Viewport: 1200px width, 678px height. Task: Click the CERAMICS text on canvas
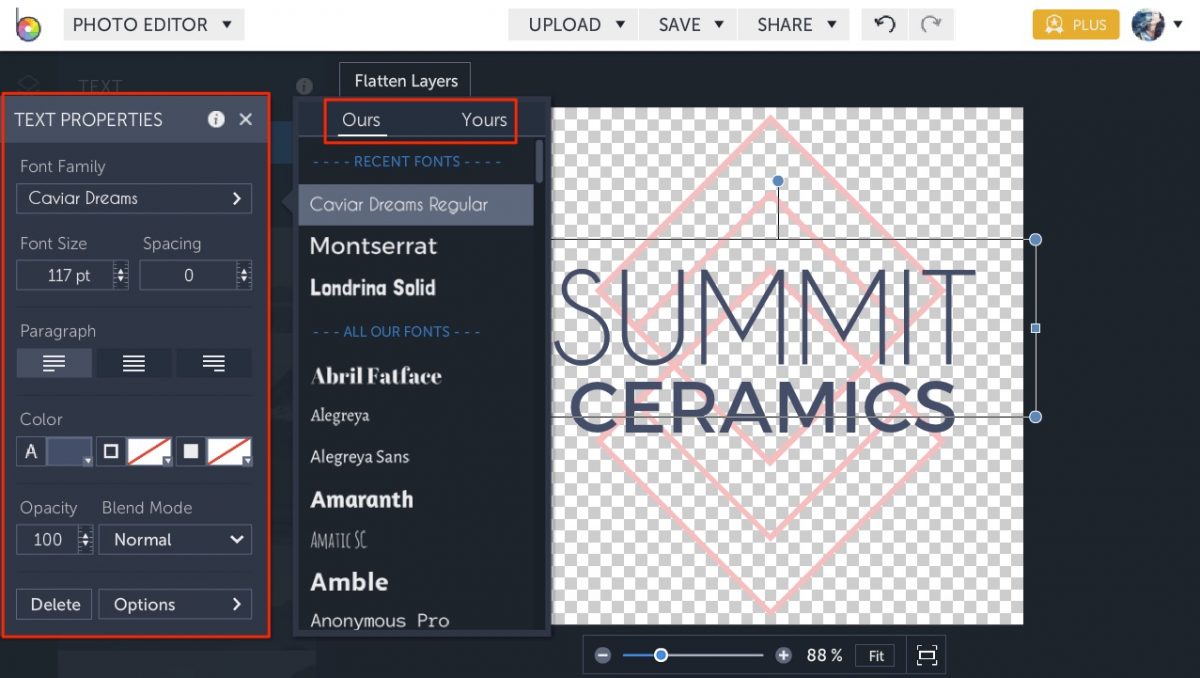pyautogui.click(x=763, y=406)
